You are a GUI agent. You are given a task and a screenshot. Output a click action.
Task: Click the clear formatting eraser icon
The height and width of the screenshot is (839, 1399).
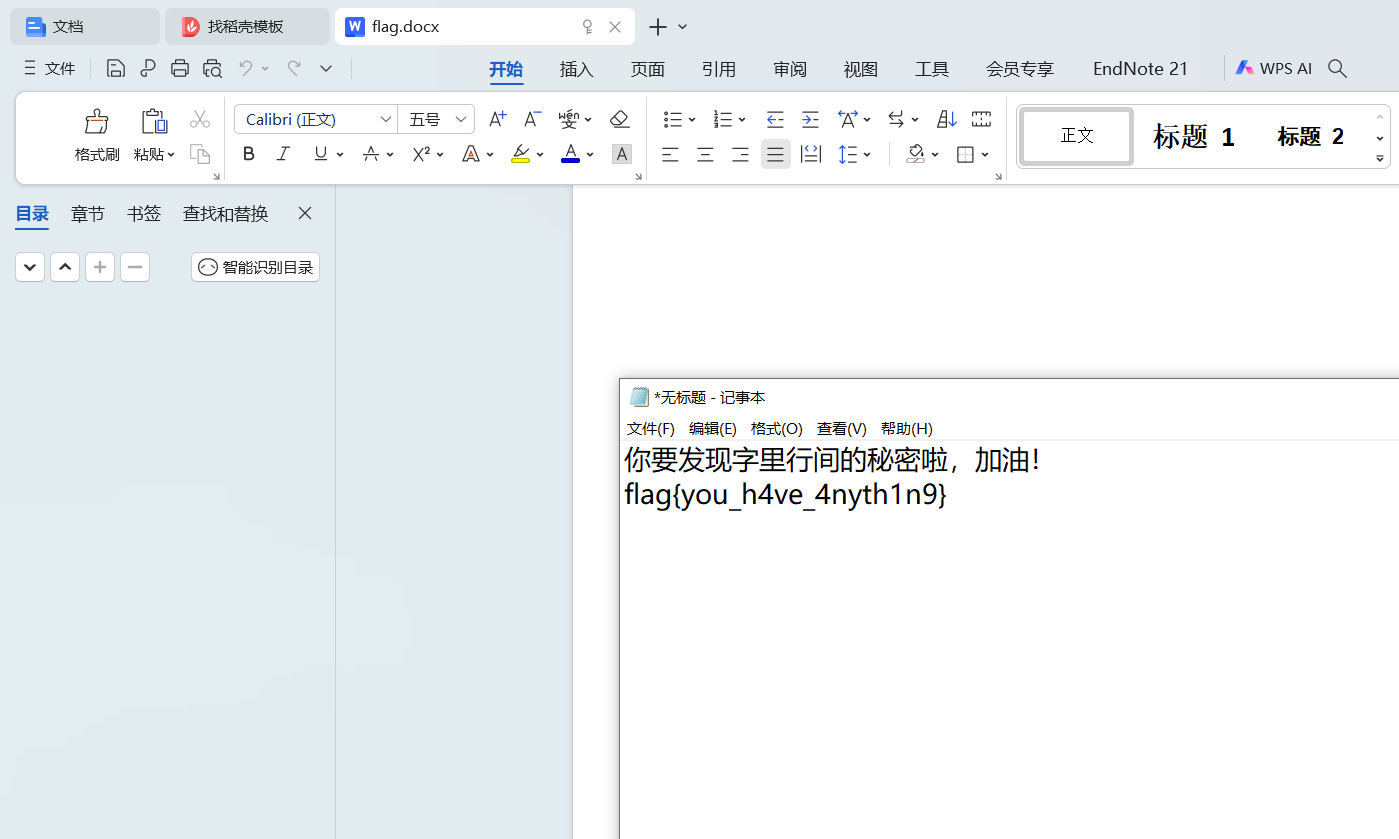coord(619,120)
